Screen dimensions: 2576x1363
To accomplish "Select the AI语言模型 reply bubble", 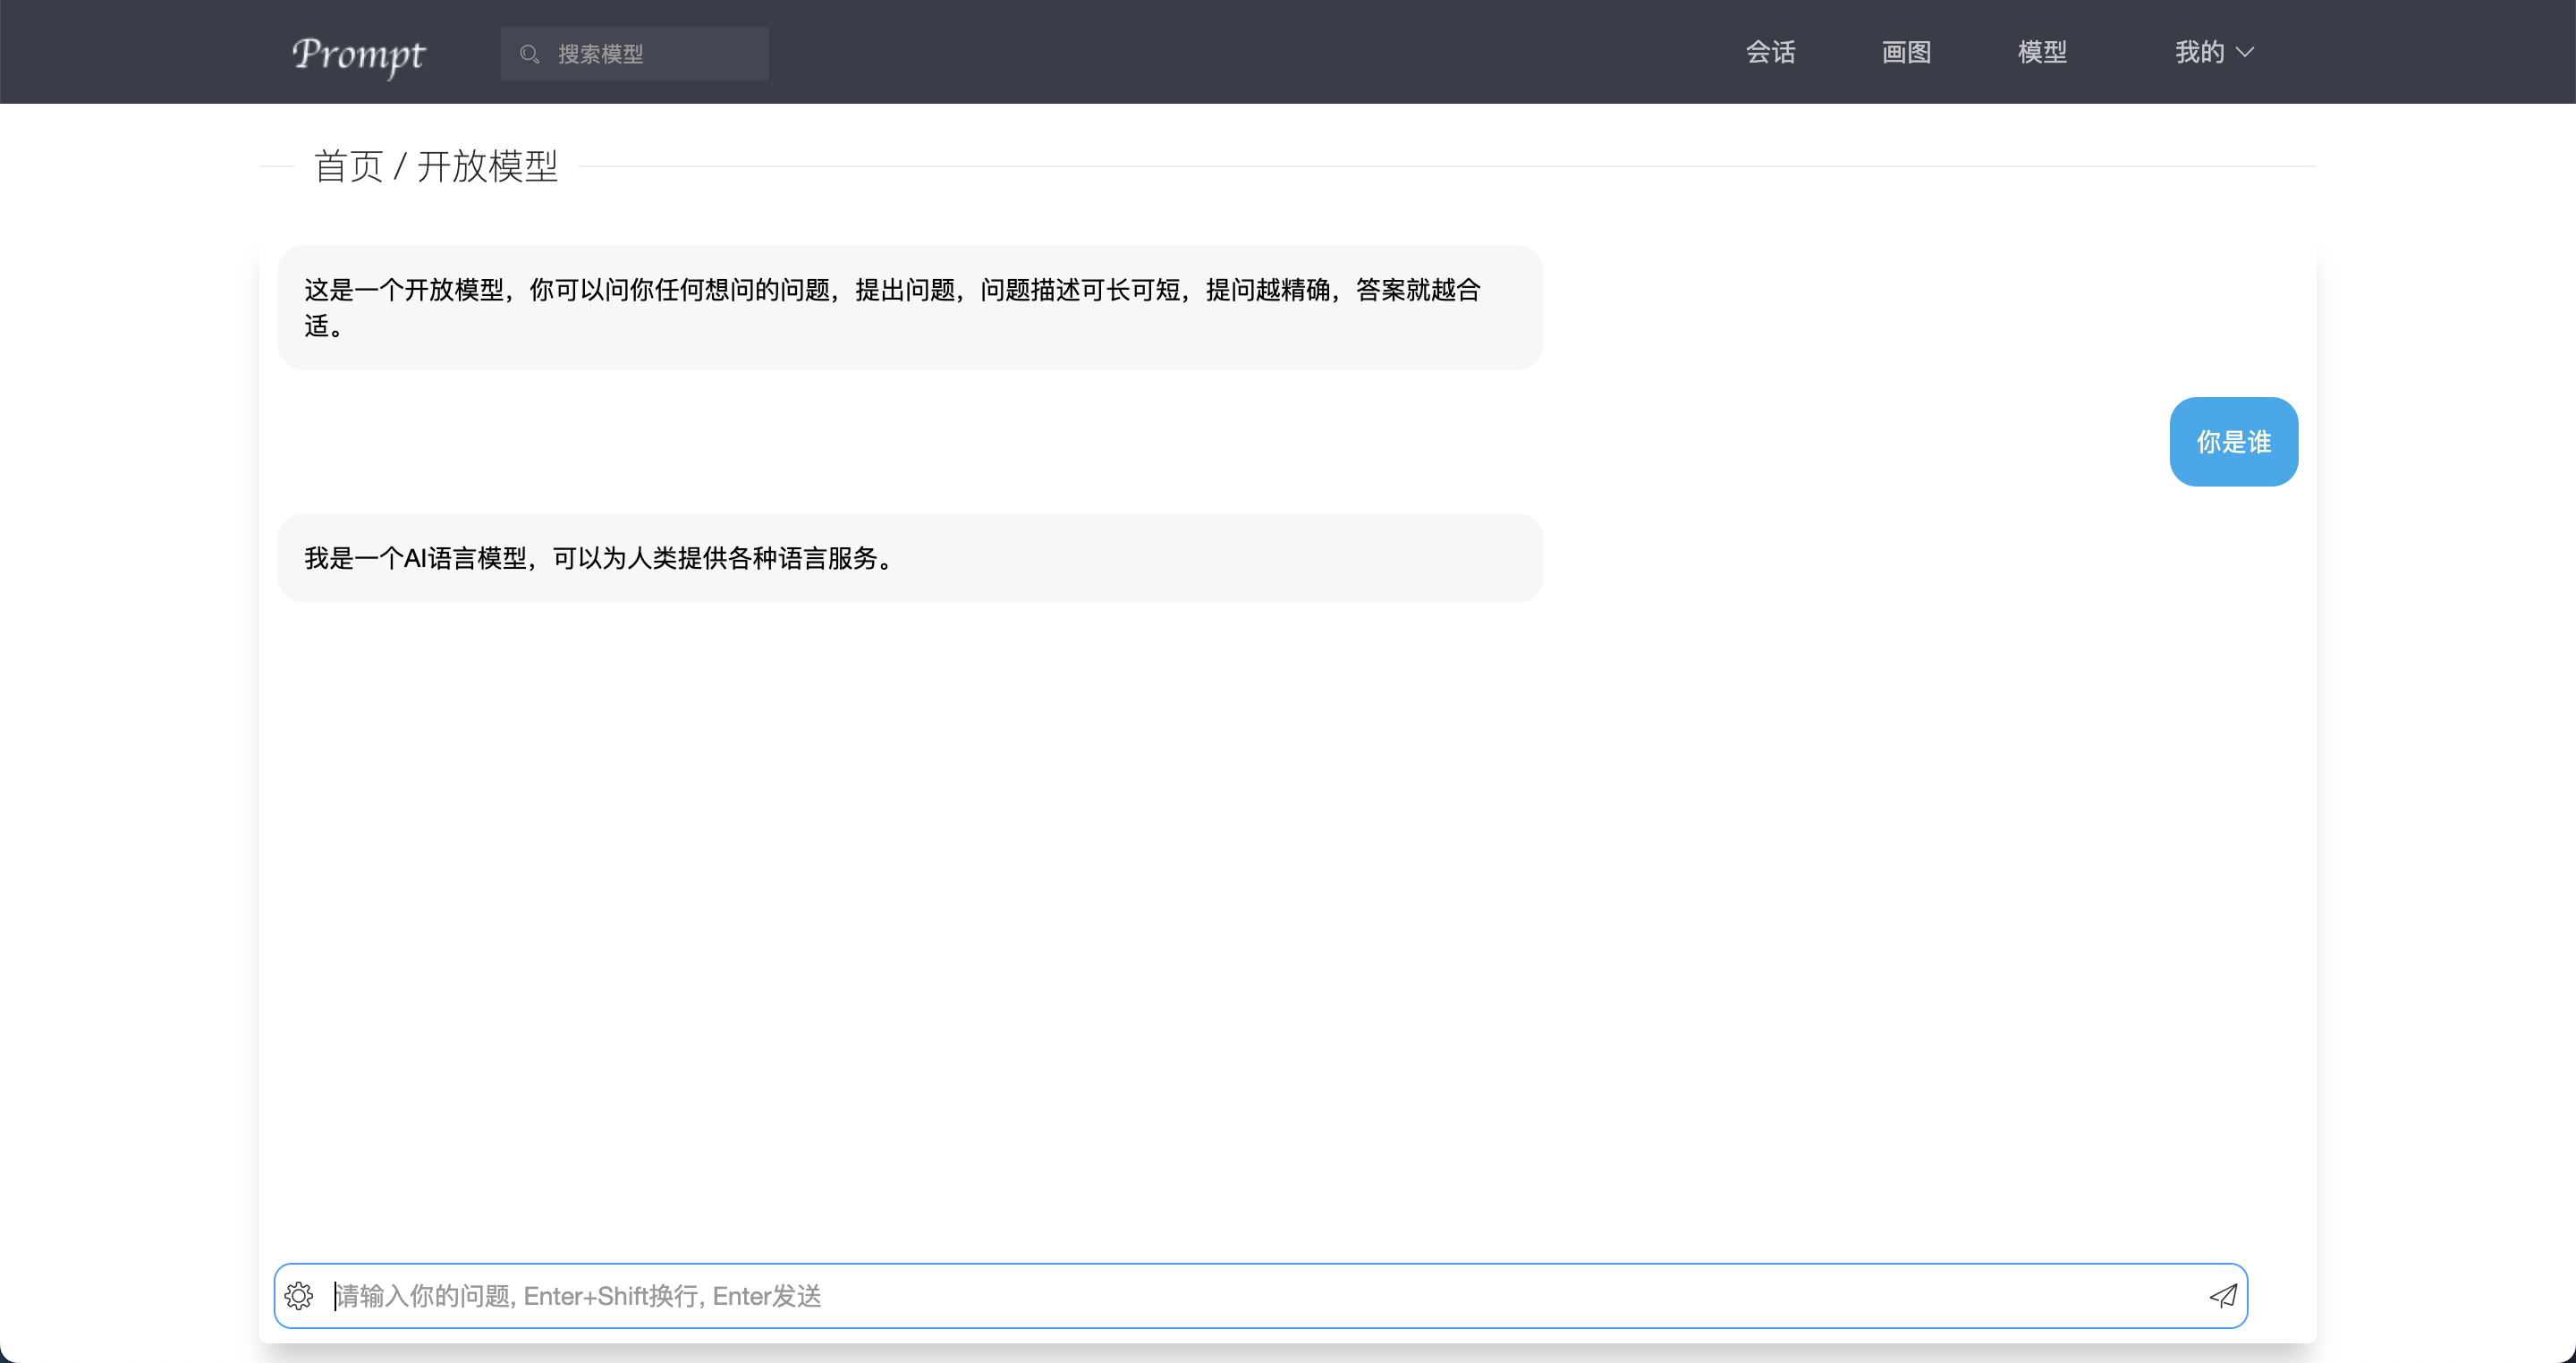I will tap(908, 558).
